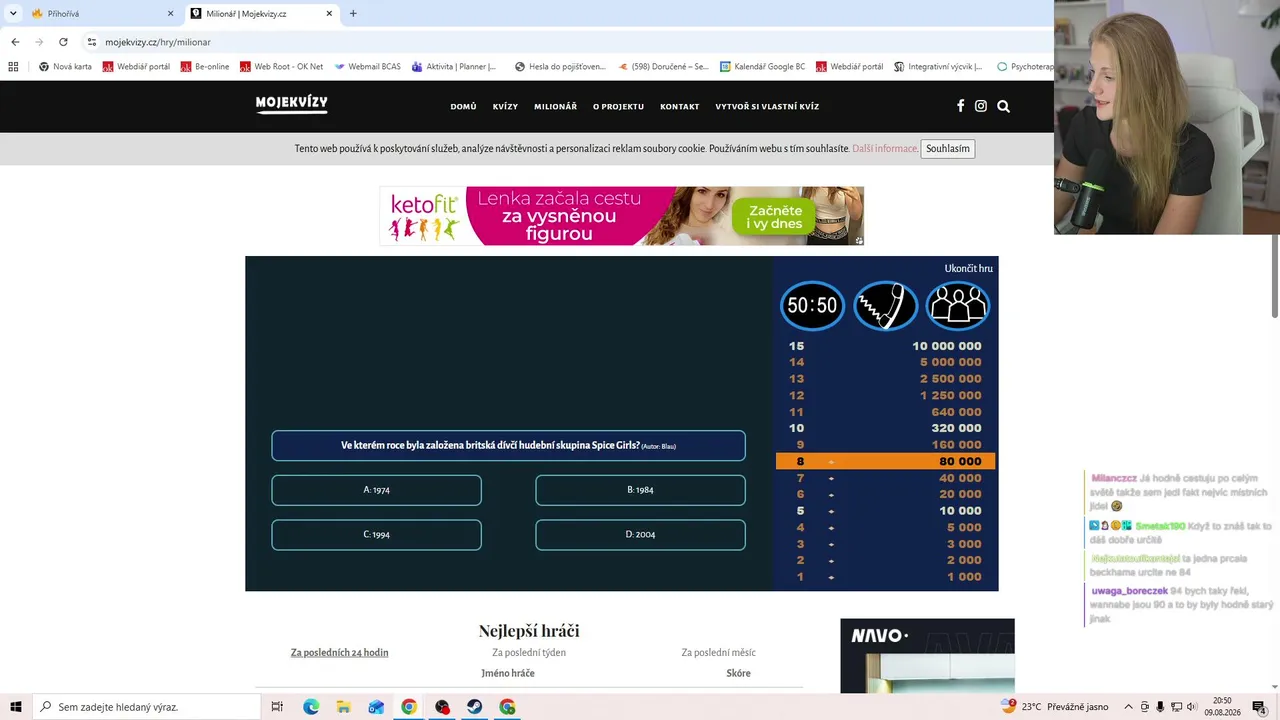1280x720 pixels.
Task: Reload the page with the refresh icon
Action: click(63, 42)
